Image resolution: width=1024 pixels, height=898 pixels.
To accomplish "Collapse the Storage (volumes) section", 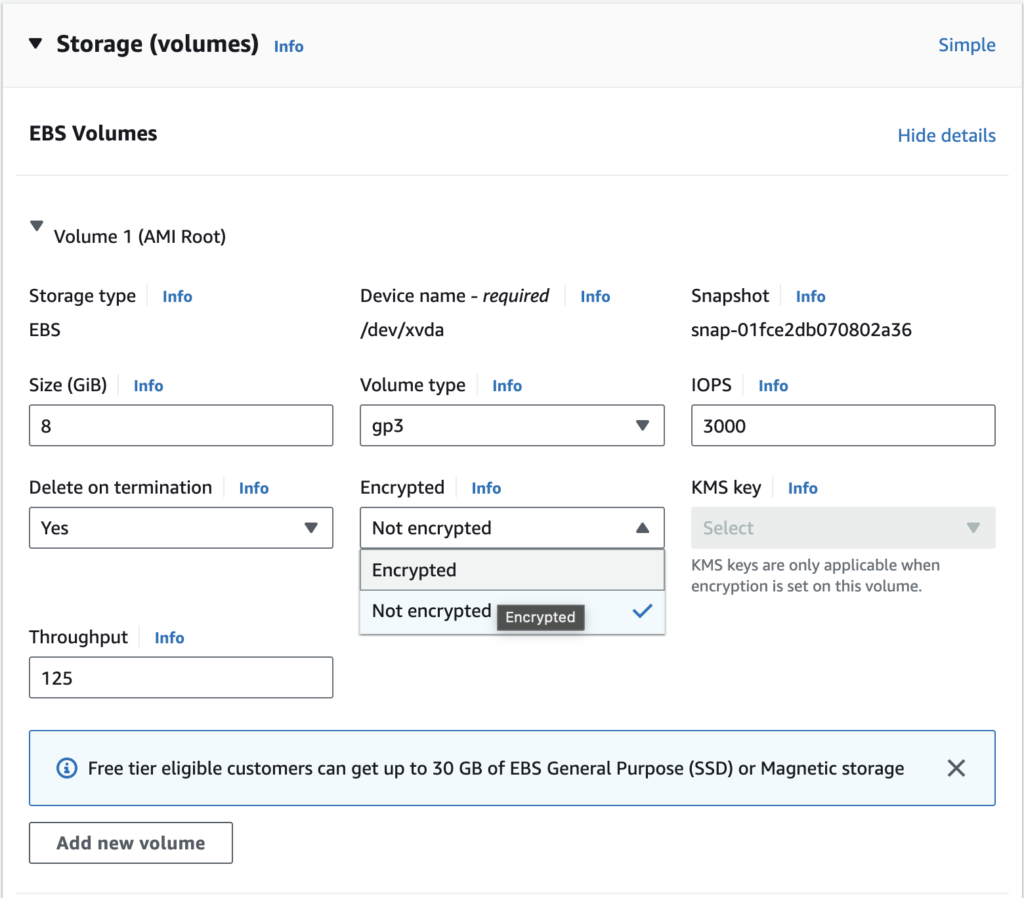I will 36,44.
